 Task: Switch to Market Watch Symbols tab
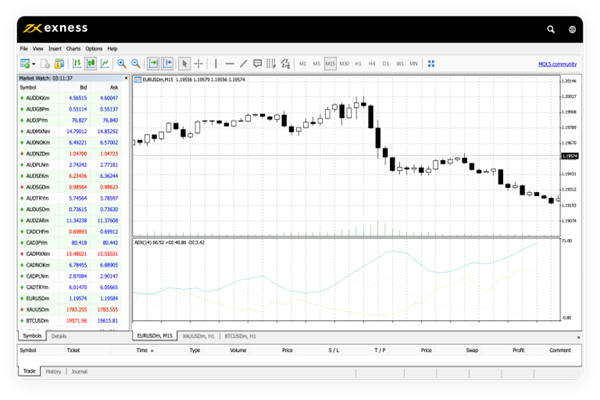click(x=32, y=336)
